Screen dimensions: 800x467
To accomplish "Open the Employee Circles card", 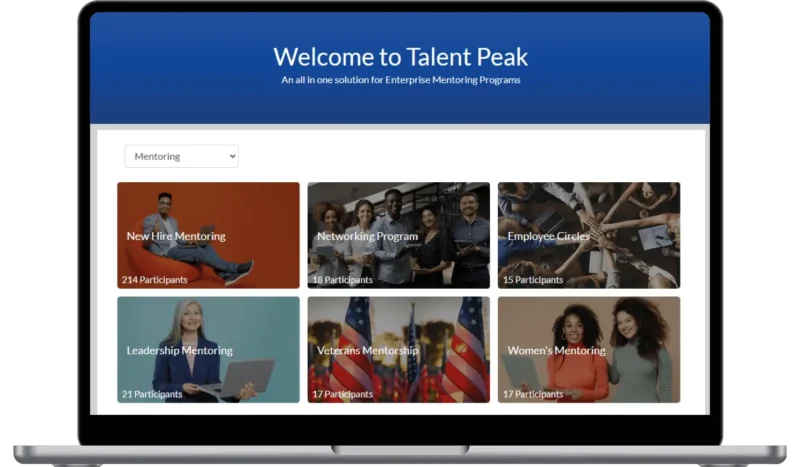I will 589,235.
